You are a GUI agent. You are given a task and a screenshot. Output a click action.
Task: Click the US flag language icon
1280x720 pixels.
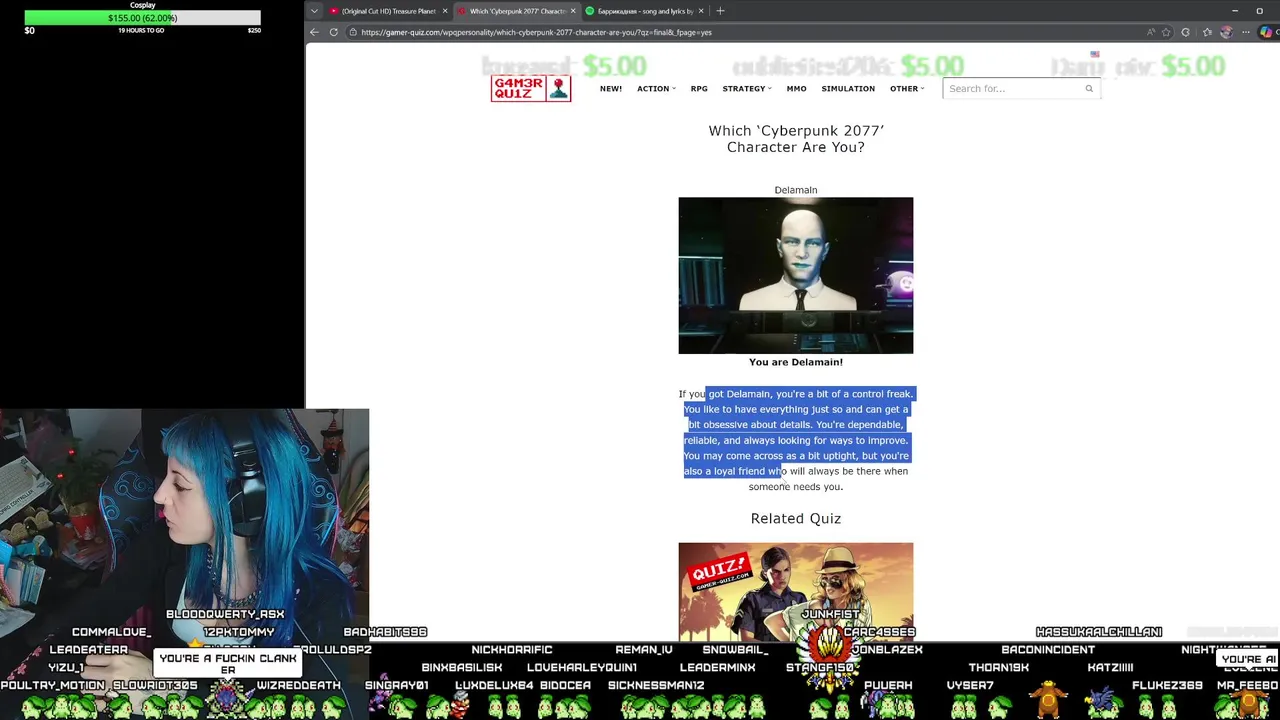tap(1095, 54)
